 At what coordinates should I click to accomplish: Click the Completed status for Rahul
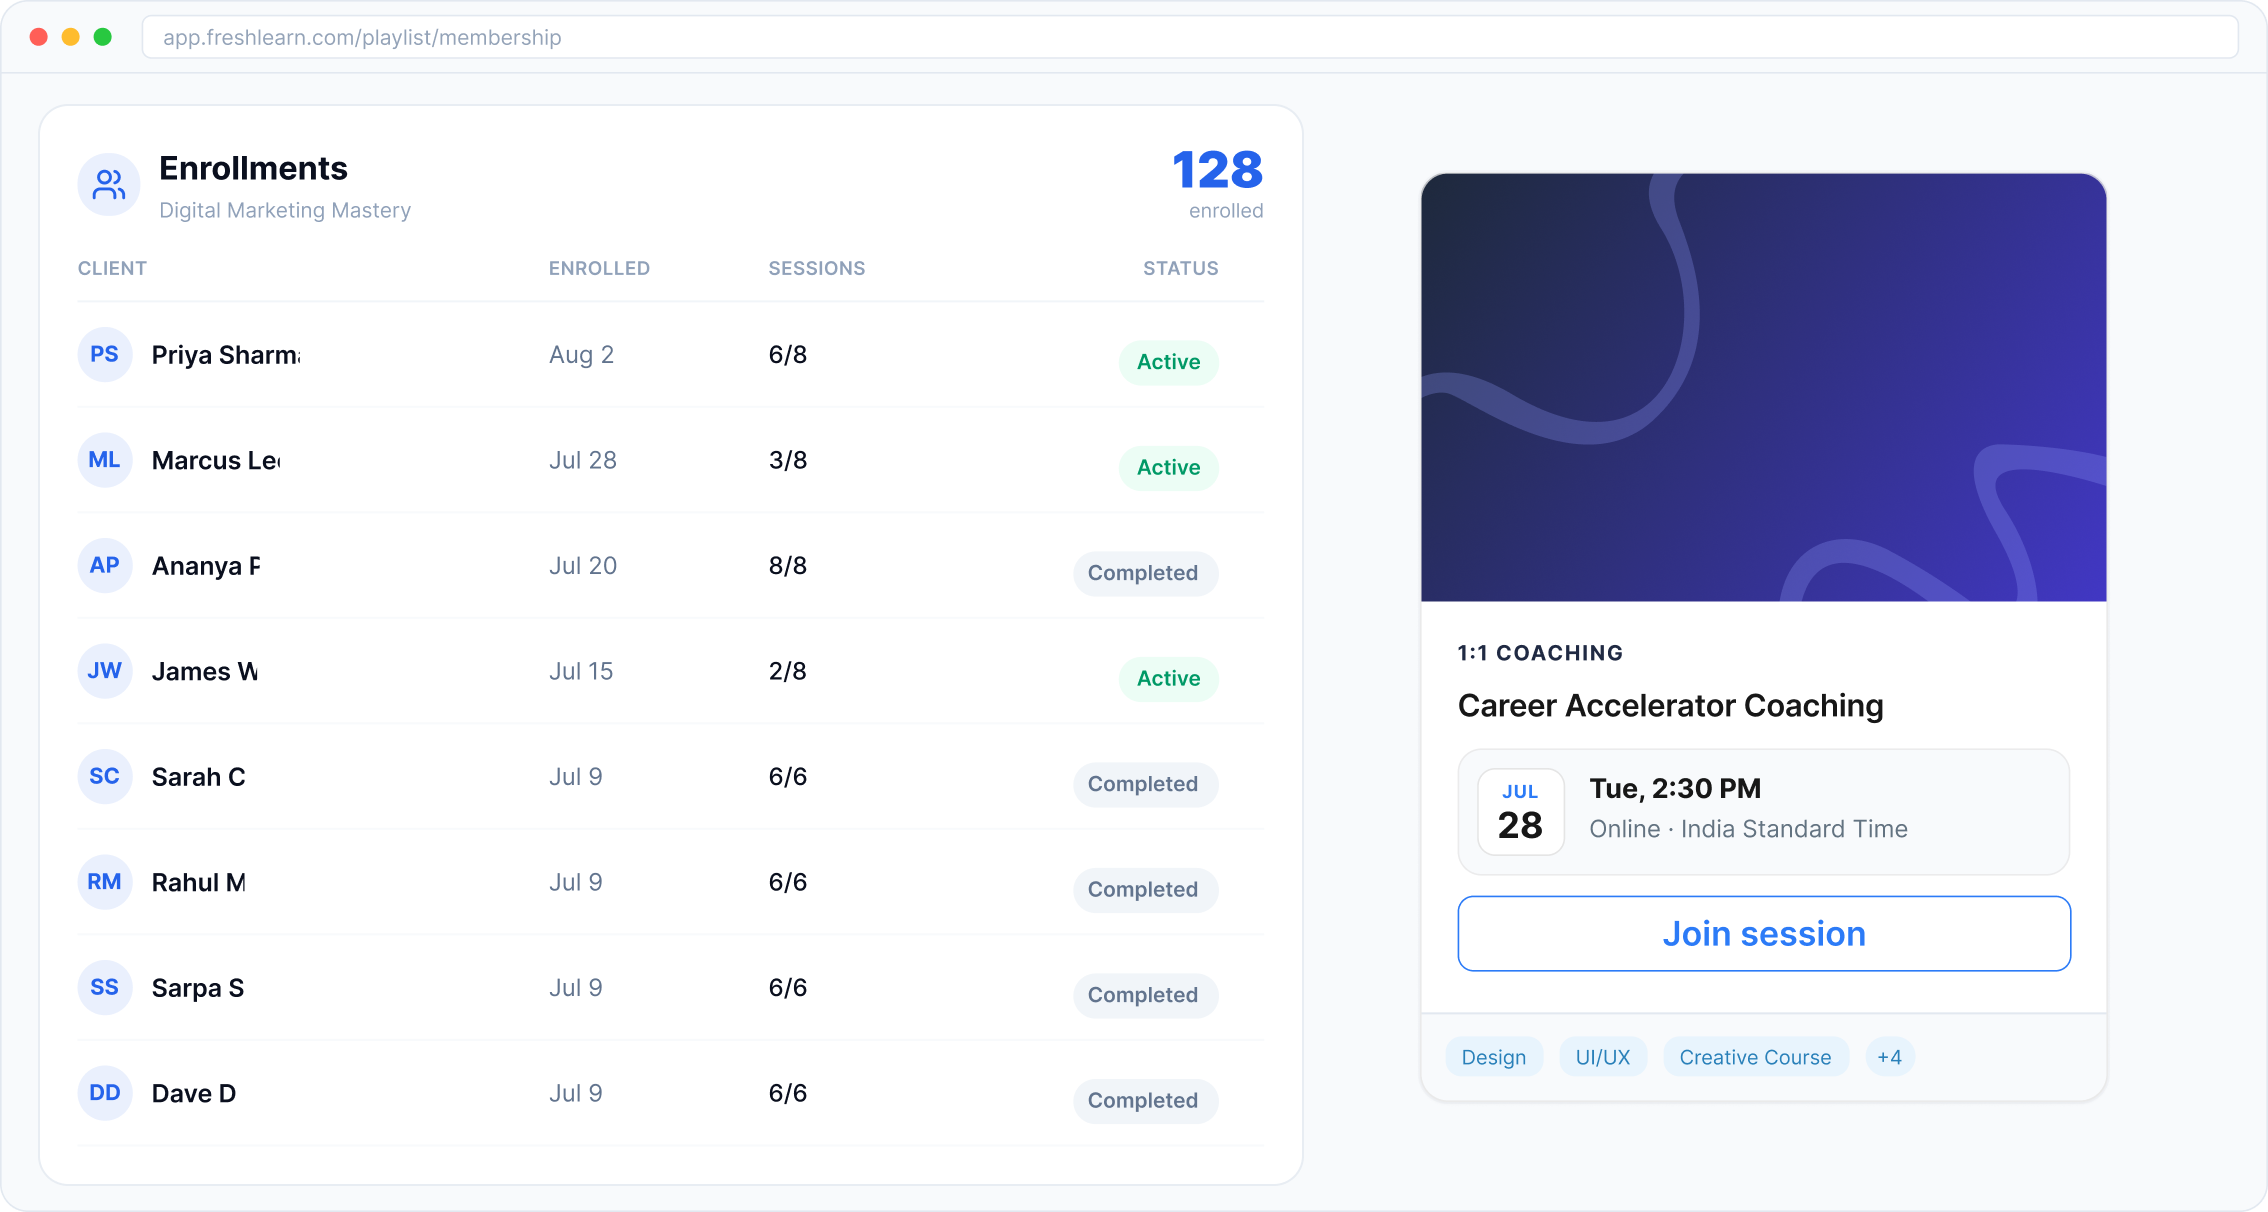(x=1146, y=889)
